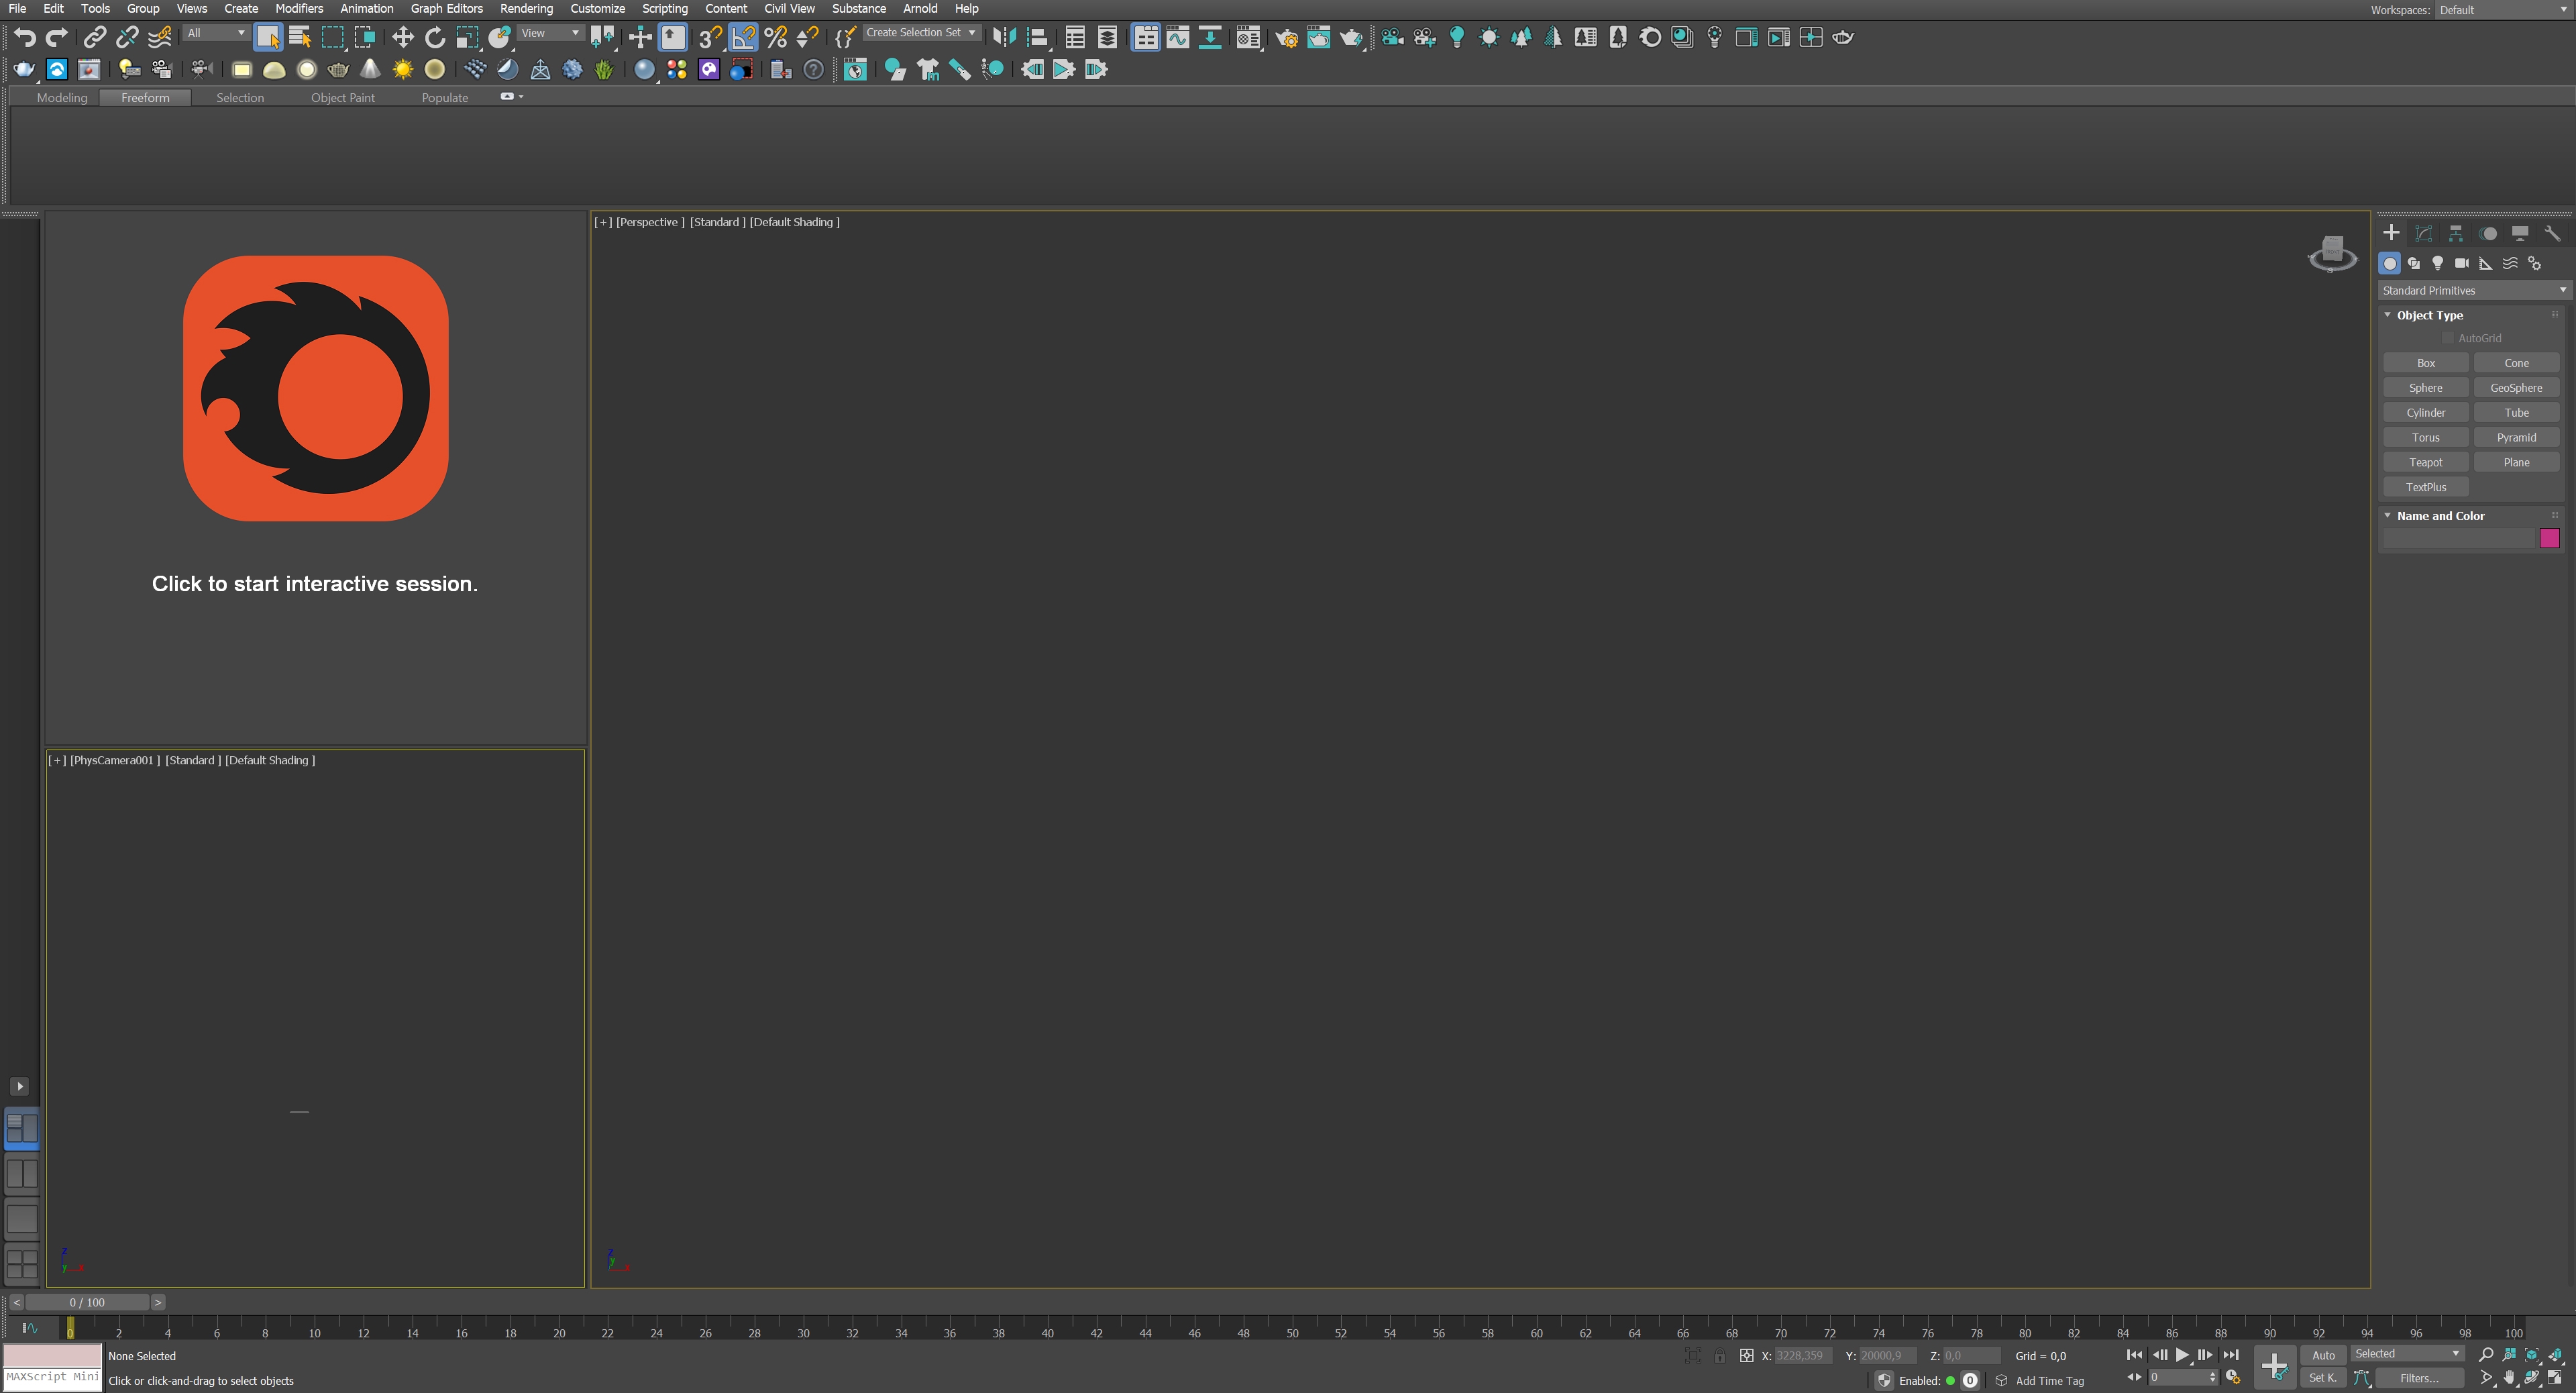
Task: Select the Move transform tool
Action: (402, 37)
